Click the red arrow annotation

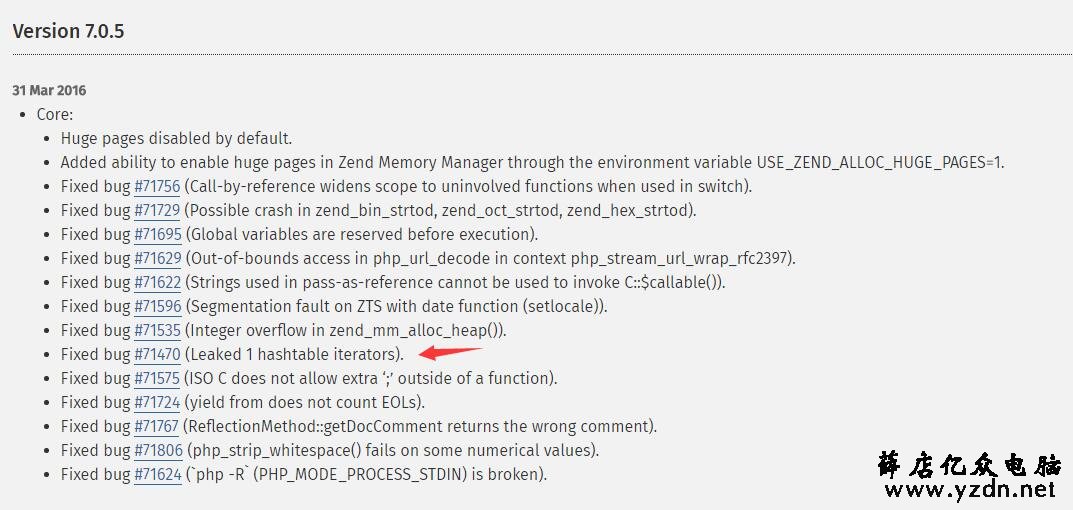coord(450,353)
